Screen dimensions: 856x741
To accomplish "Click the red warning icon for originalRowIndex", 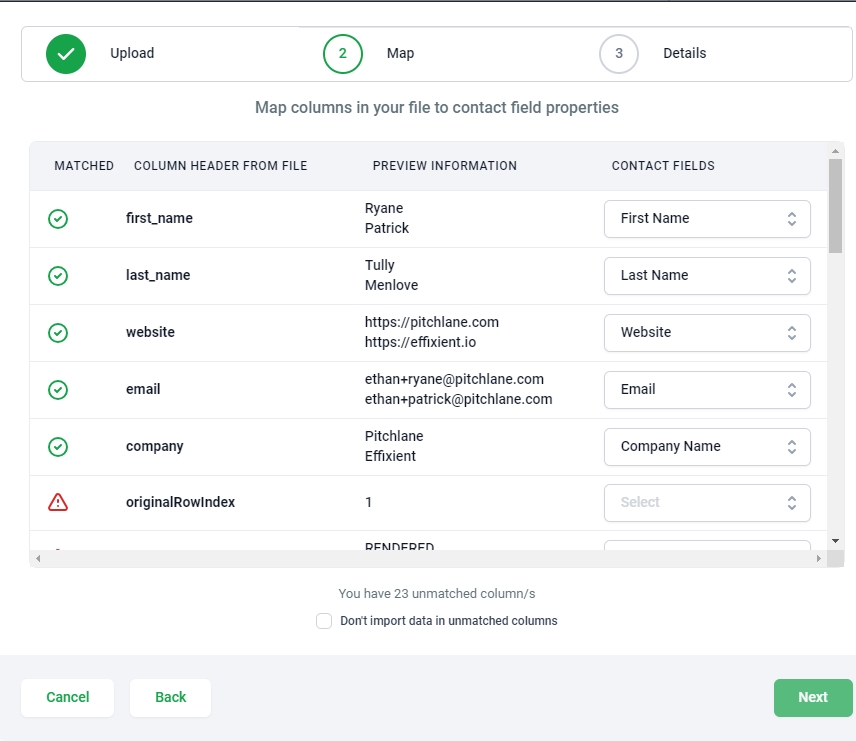I will click(58, 503).
